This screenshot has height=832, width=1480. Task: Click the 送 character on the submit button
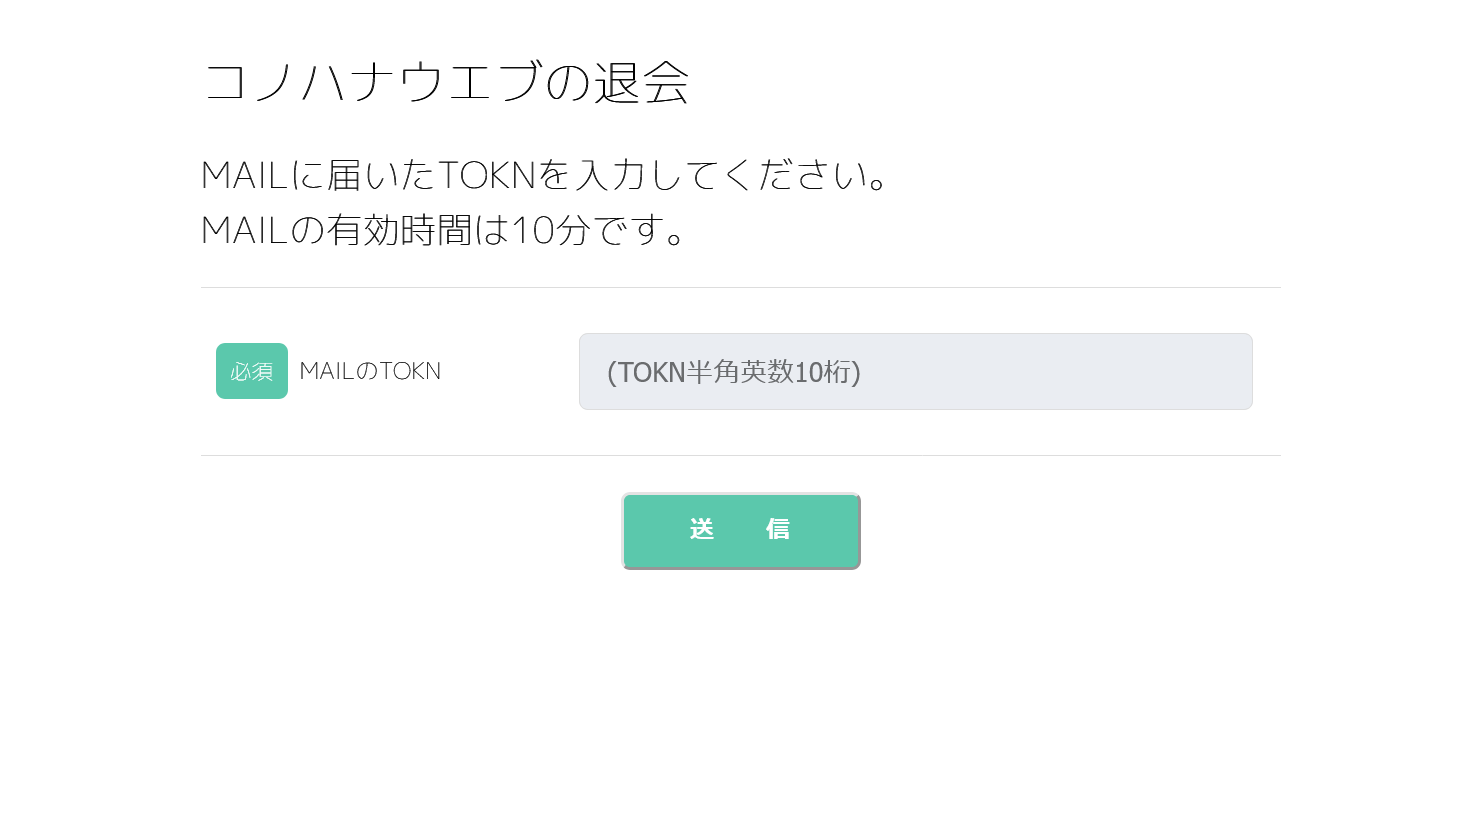(702, 529)
